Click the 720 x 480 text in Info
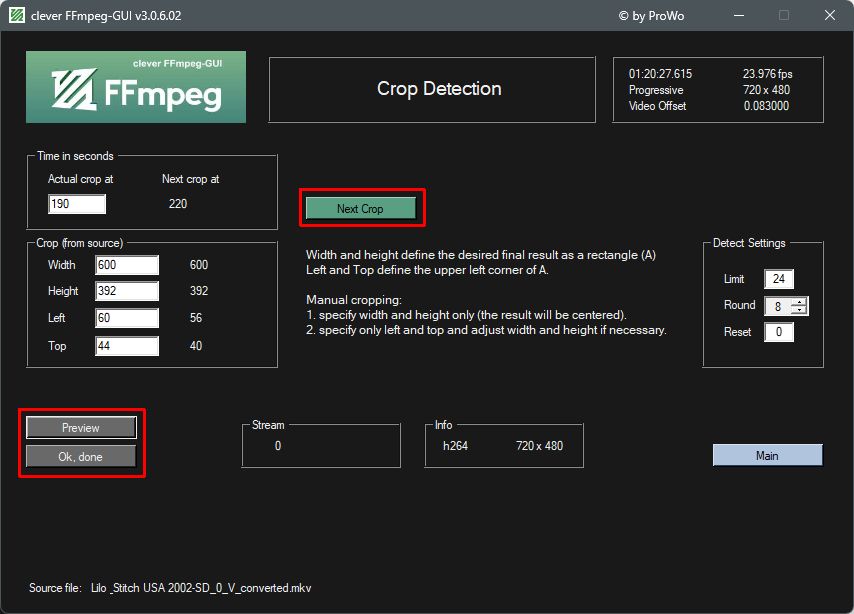Viewport: 854px width, 614px height. [539, 446]
